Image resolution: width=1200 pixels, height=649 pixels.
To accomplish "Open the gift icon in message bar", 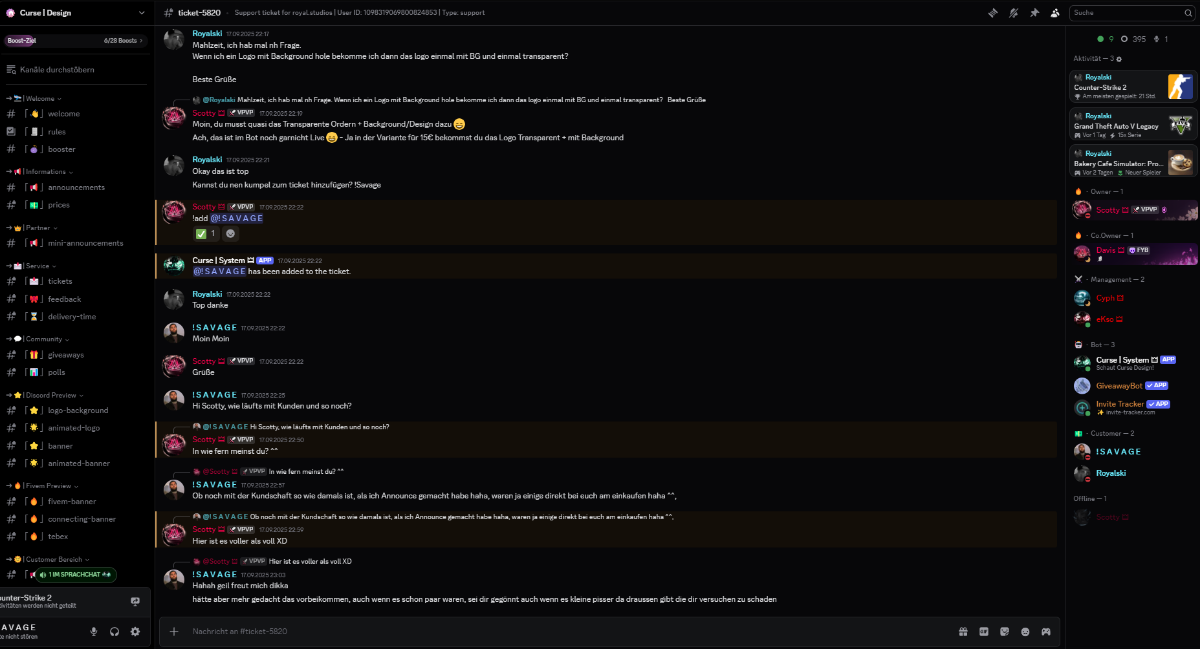I will 963,631.
